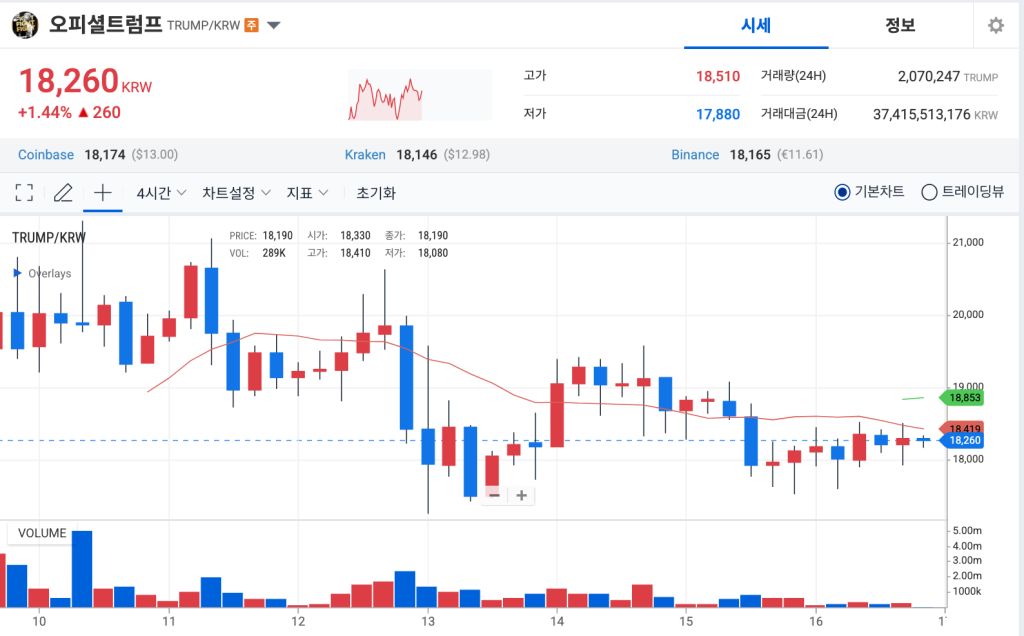The image size is (1024, 636).
Task: Select the pencil drawing tool
Action: 63,193
